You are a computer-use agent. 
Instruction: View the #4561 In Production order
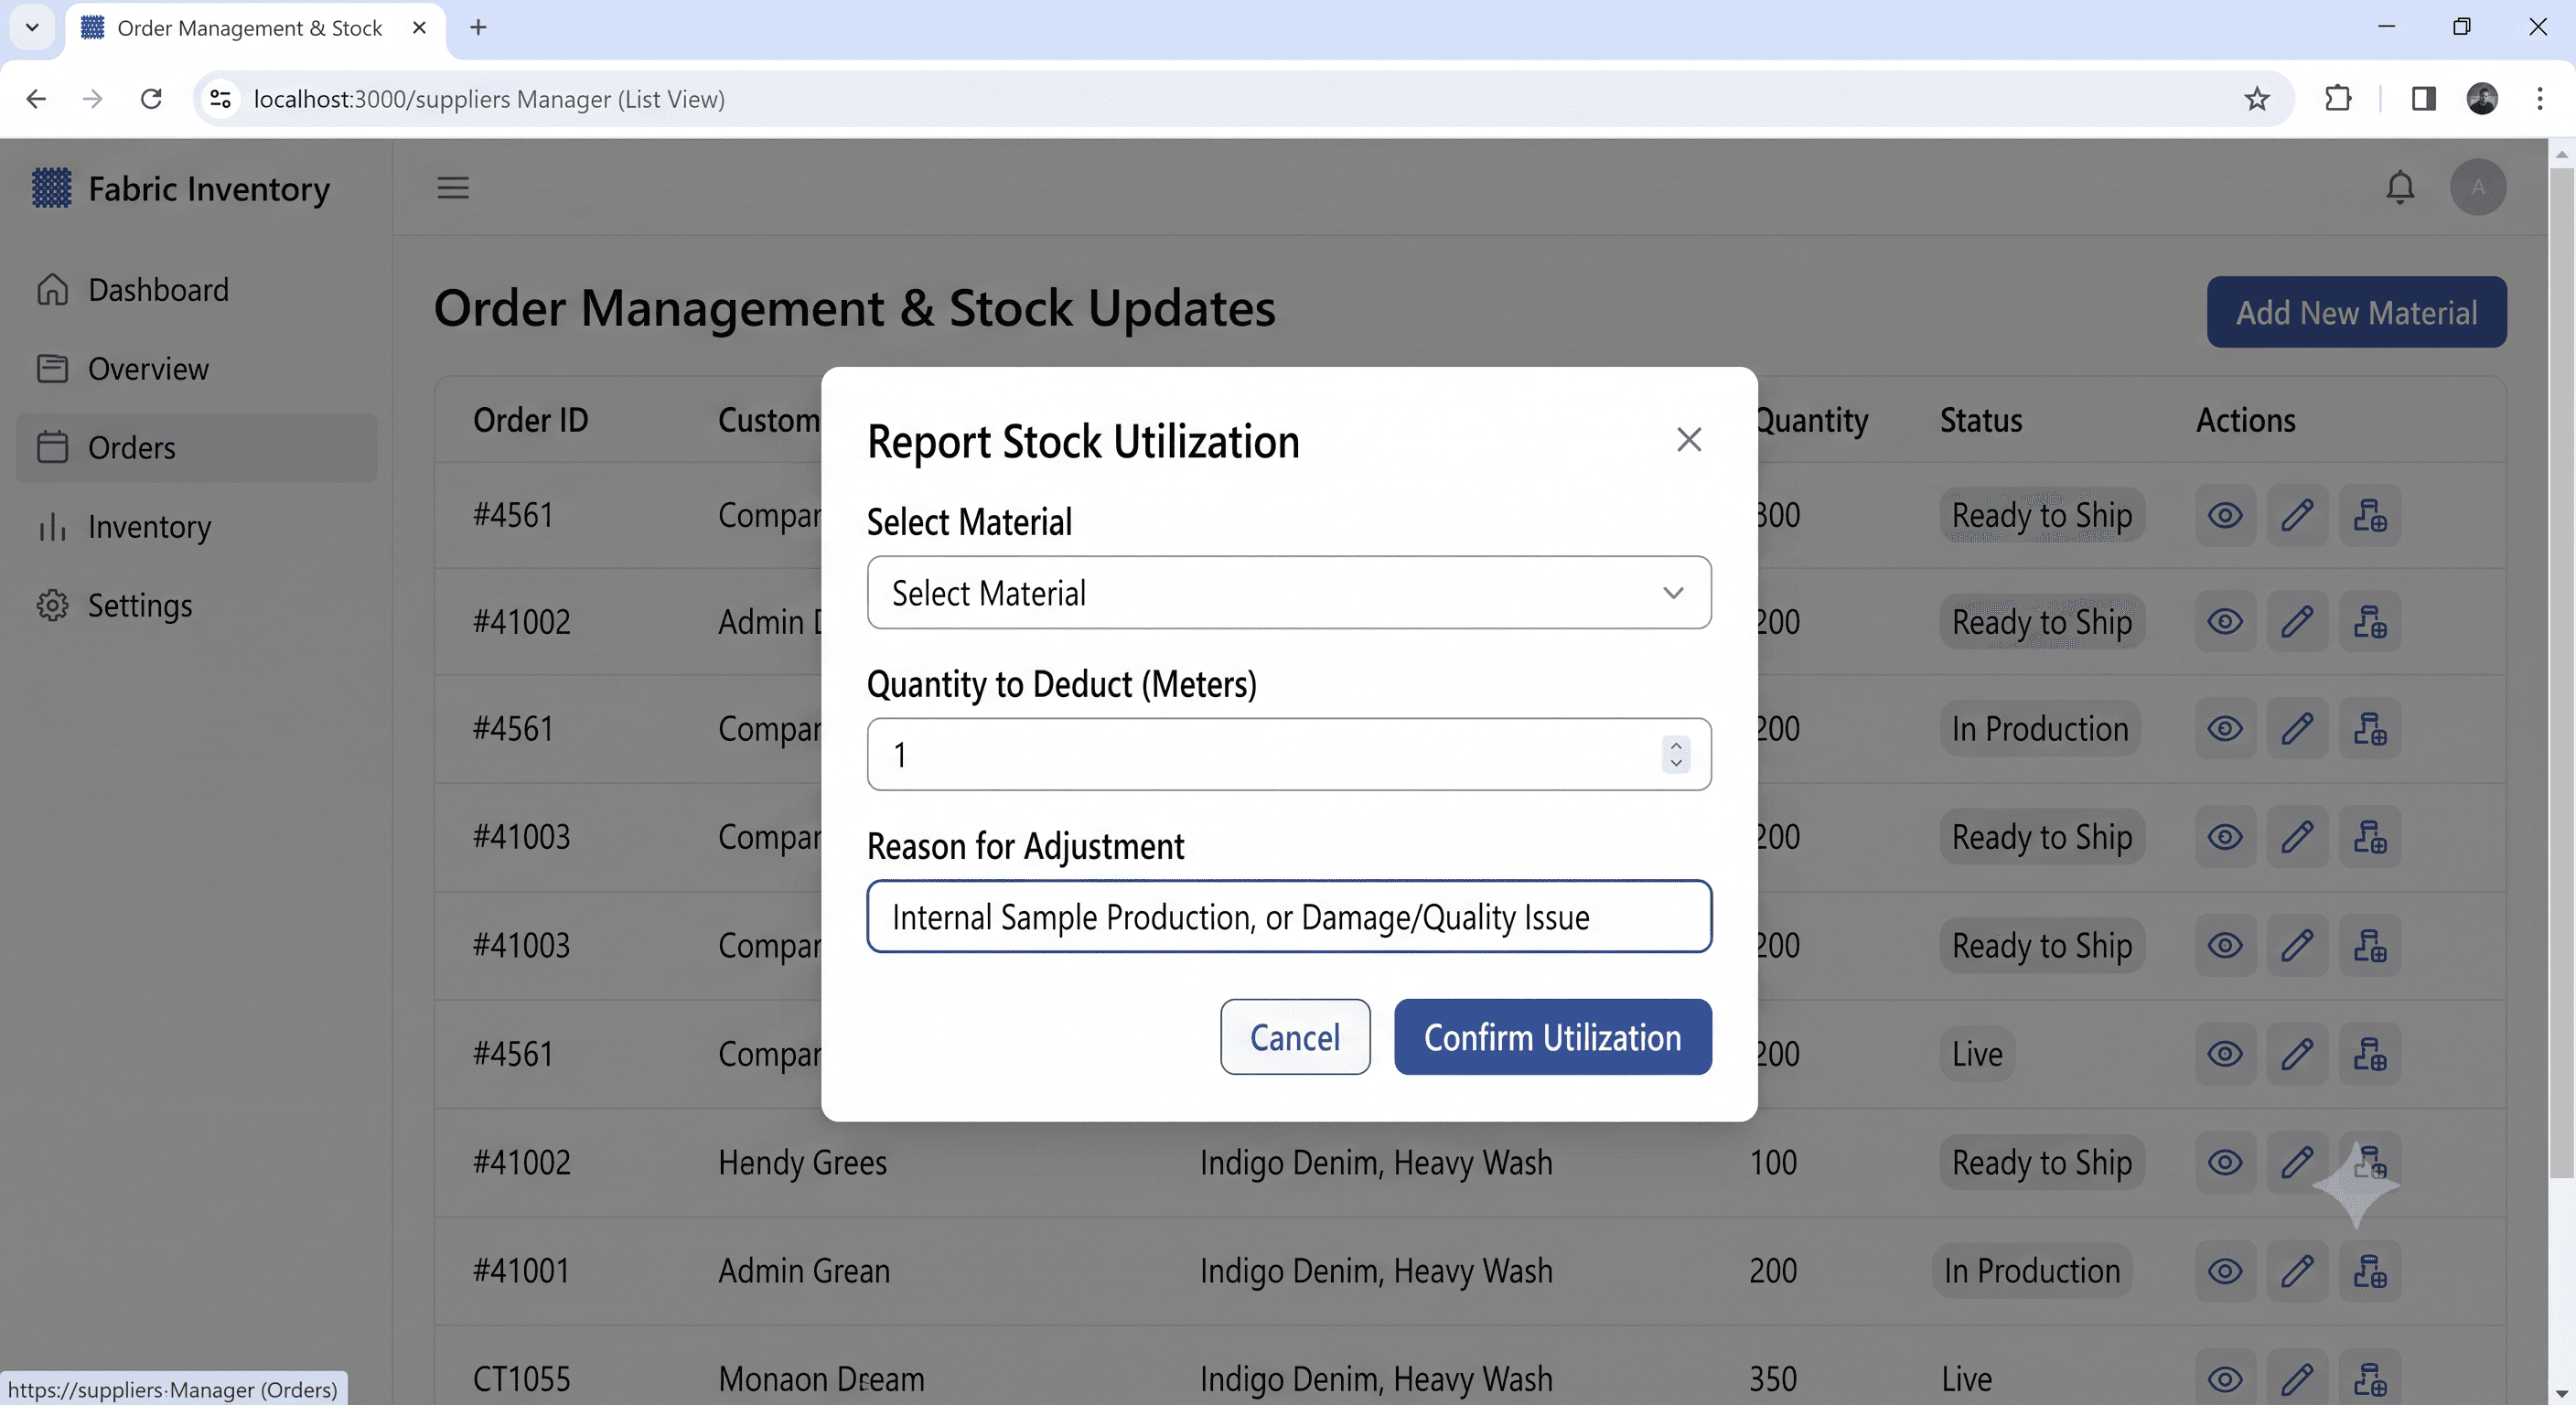(x=2224, y=729)
